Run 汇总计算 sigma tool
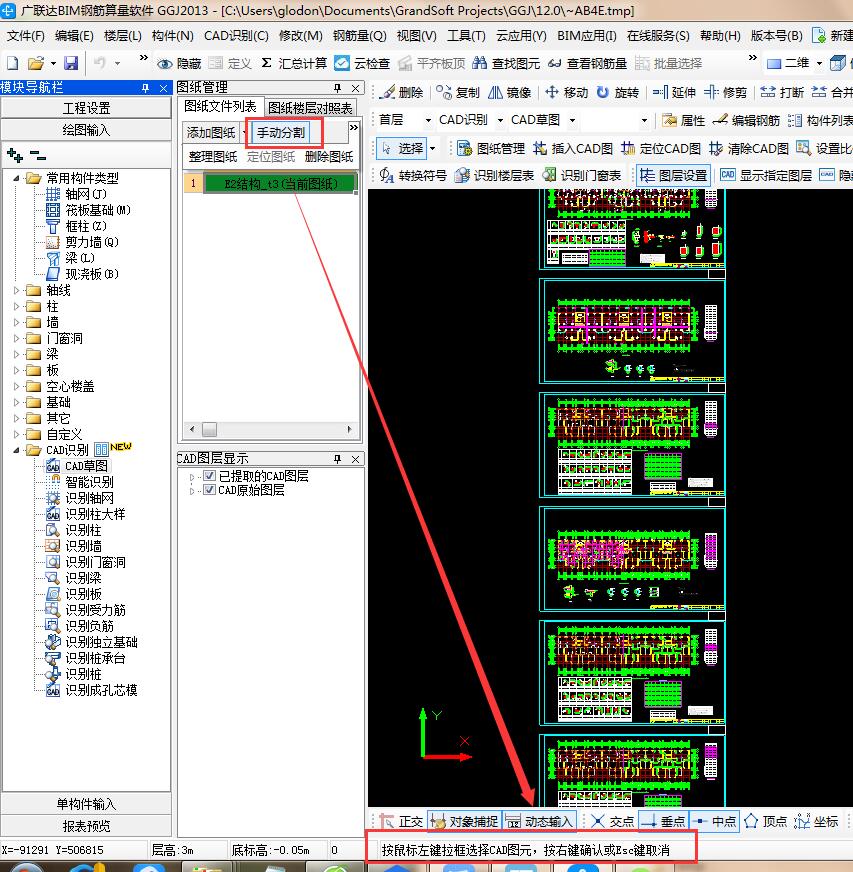Screen dimensions: 853x872 point(293,63)
